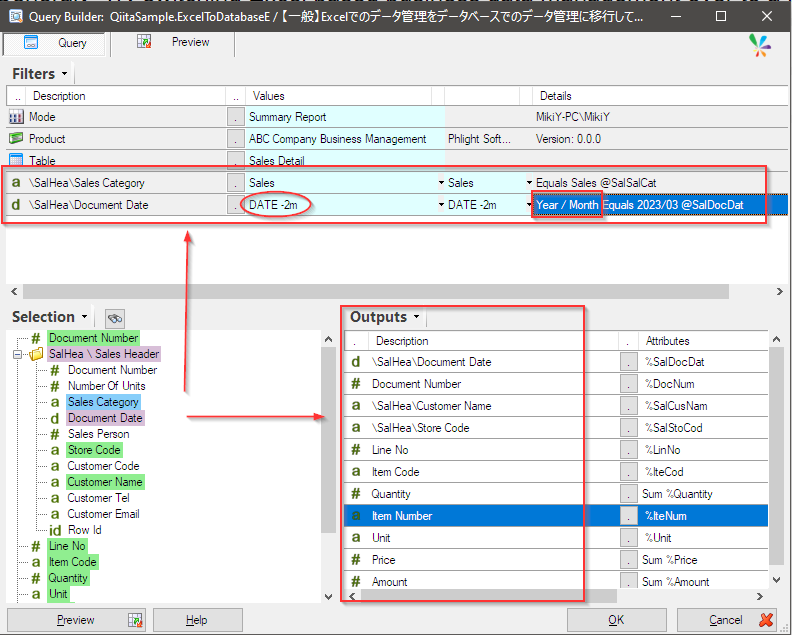Collapse the SalHea \ Sales Header tree node
Image resolution: width=792 pixels, height=635 pixels.
pyautogui.click(x=17, y=354)
